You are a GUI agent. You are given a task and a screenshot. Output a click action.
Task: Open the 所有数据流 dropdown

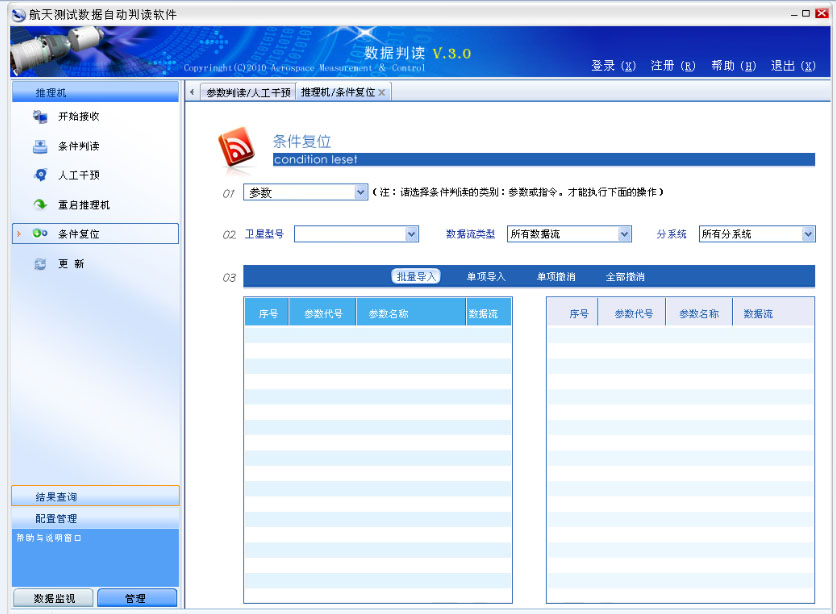(x=624, y=233)
